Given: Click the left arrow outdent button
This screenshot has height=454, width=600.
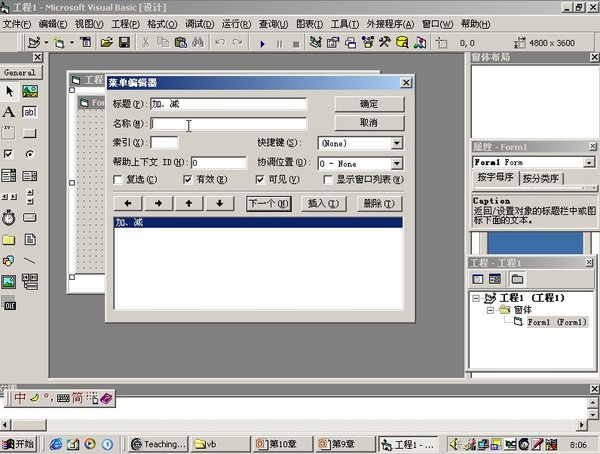Looking at the screenshot, I should pos(127,203).
